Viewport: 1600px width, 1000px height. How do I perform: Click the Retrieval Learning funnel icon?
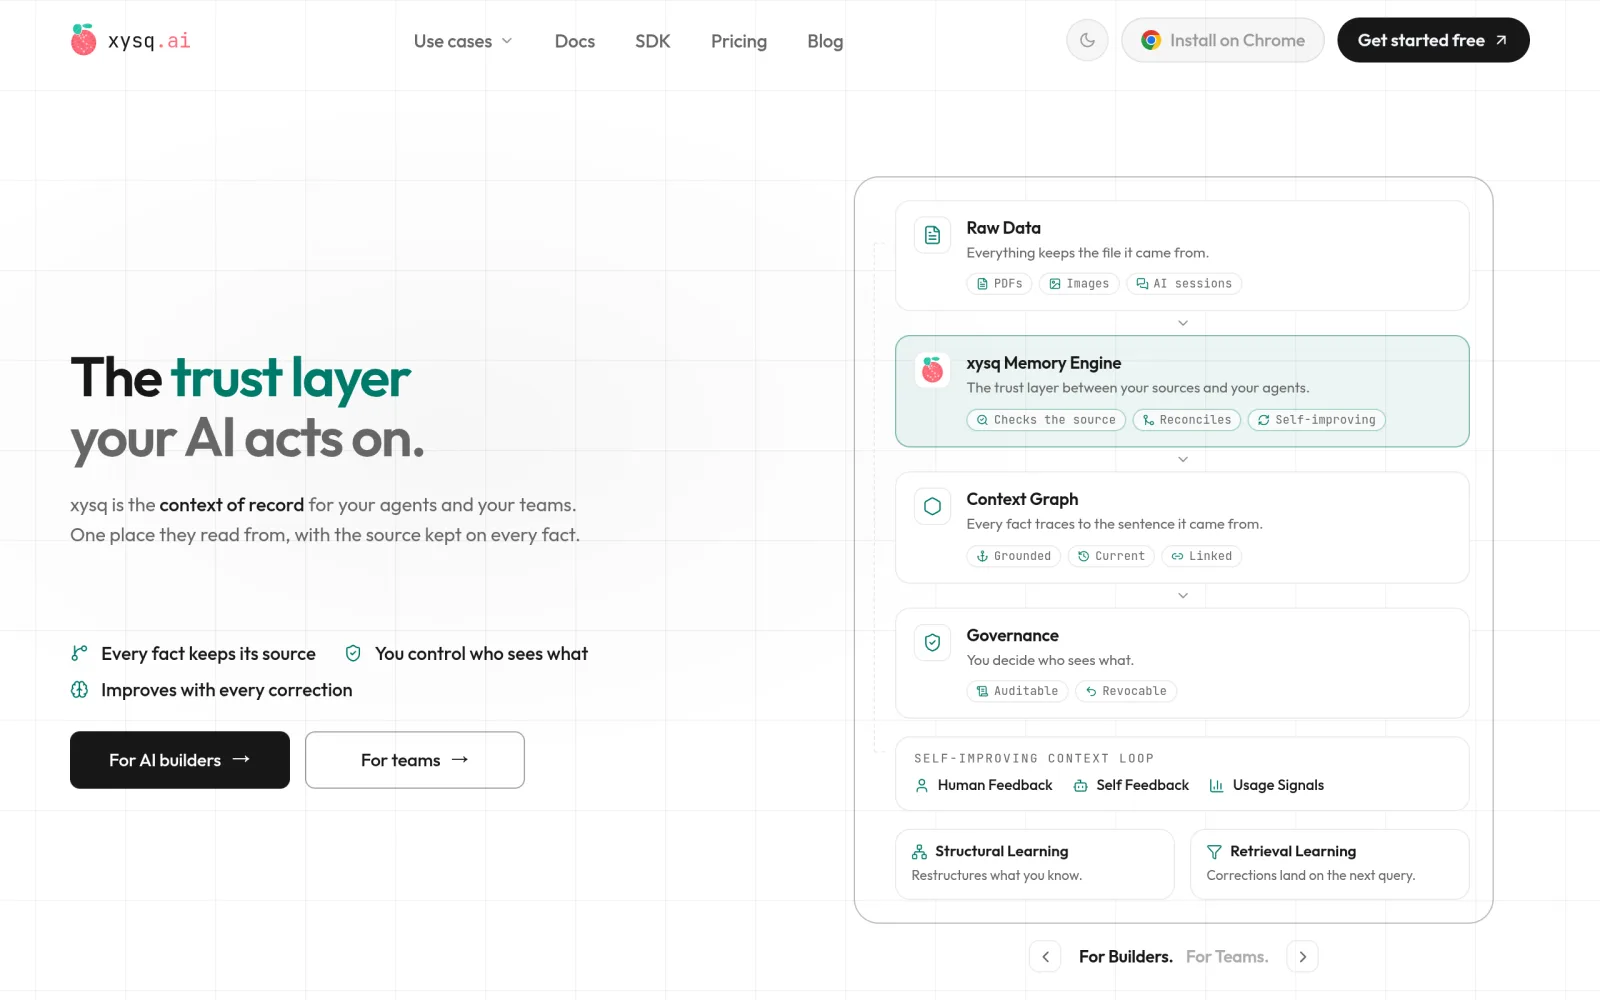coord(1214,852)
